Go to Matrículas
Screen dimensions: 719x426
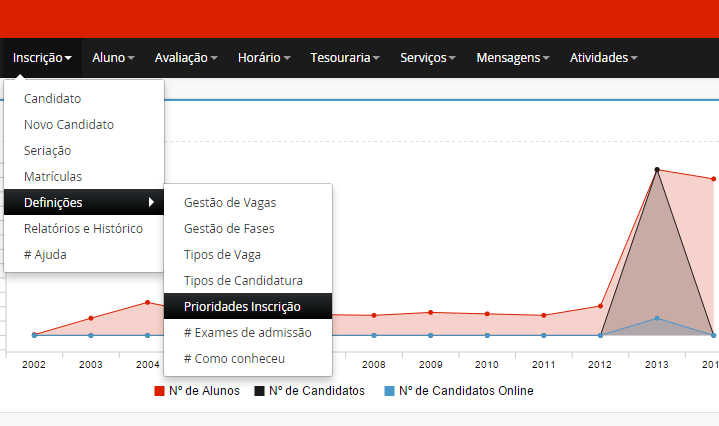[53, 177]
